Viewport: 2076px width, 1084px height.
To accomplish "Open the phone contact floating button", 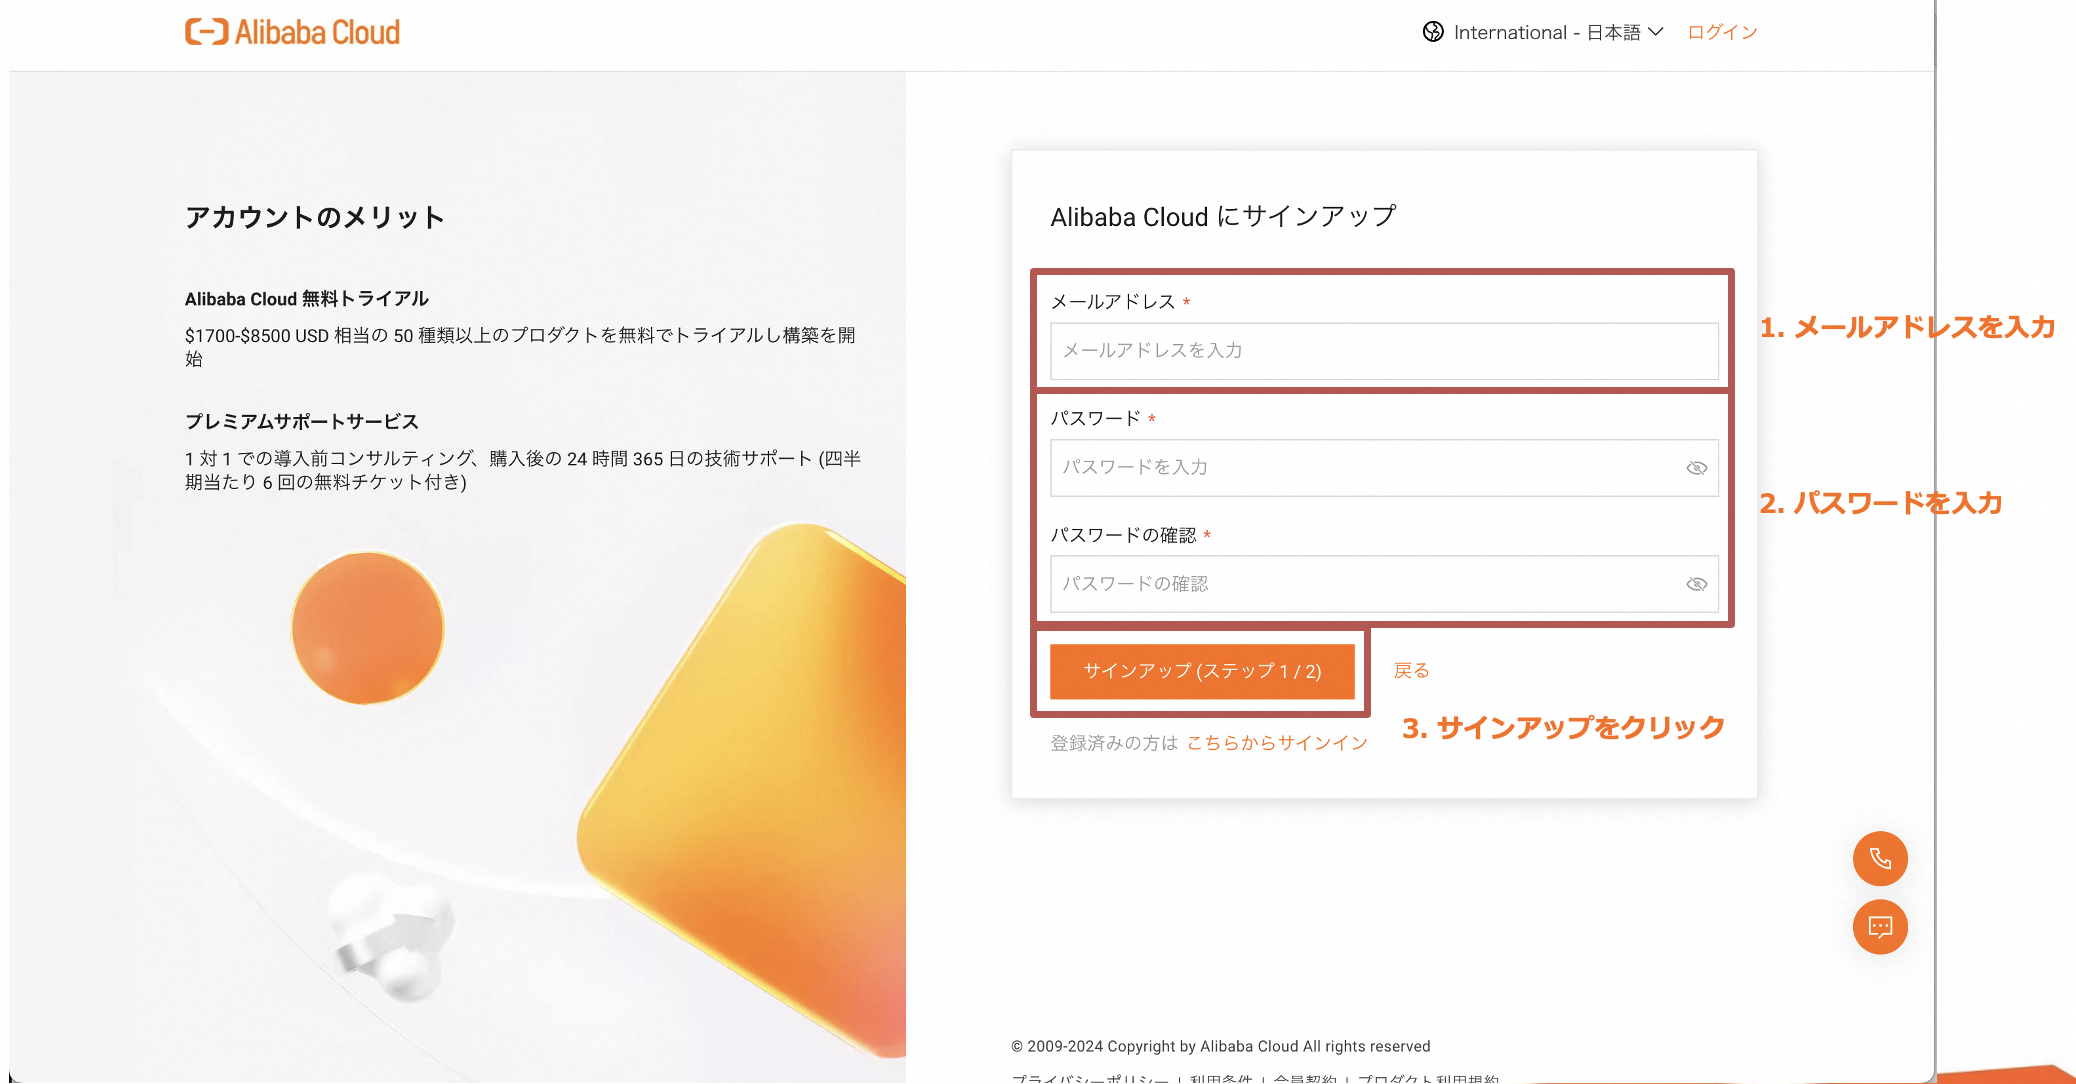I will tap(1880, 859).
